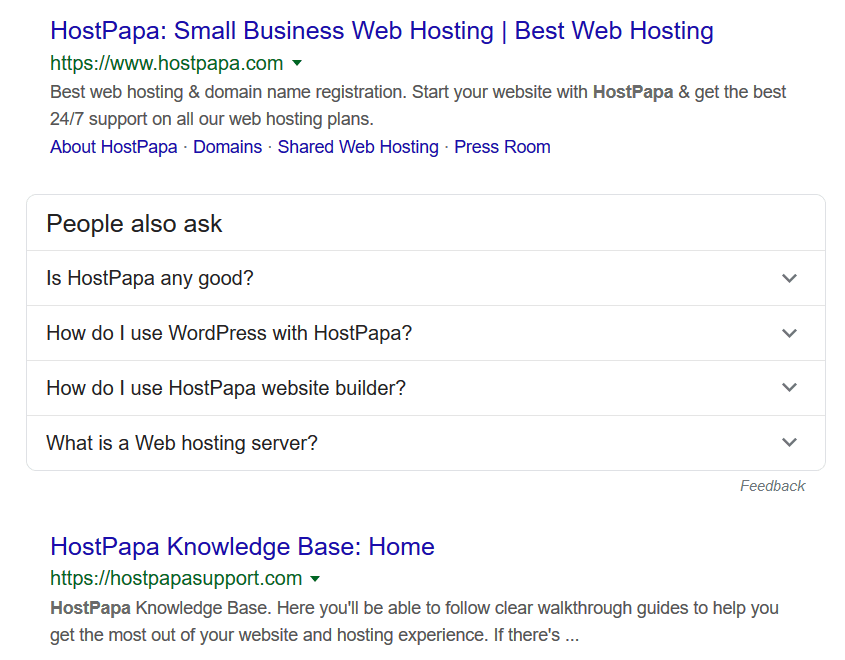Expand chevron for 'What is a Web hosting server?'

pos(789,443)
